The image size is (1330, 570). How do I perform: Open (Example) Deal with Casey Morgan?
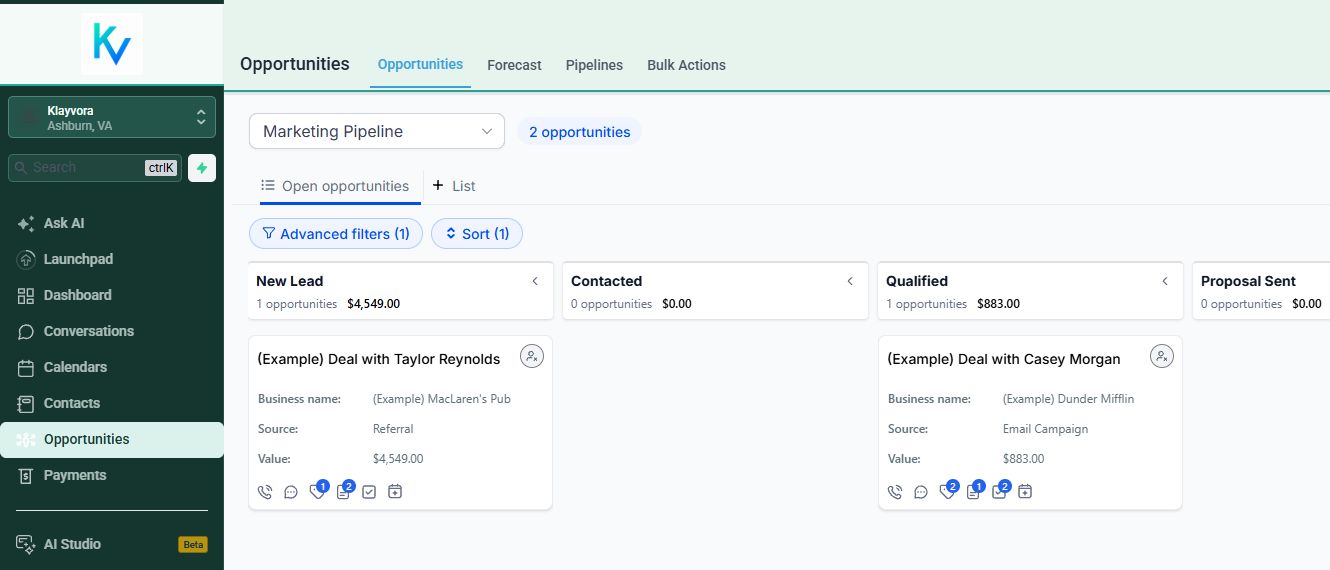pyautogui.click(x=1004, y=359)
